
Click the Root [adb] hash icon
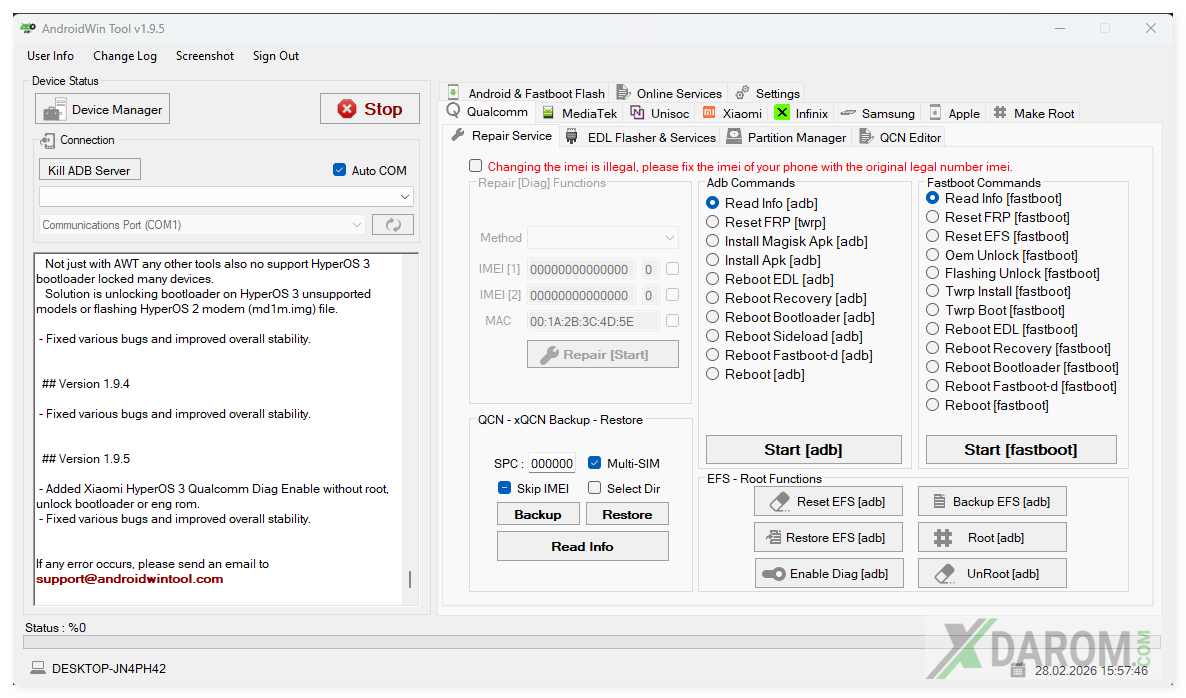(942, 538)
